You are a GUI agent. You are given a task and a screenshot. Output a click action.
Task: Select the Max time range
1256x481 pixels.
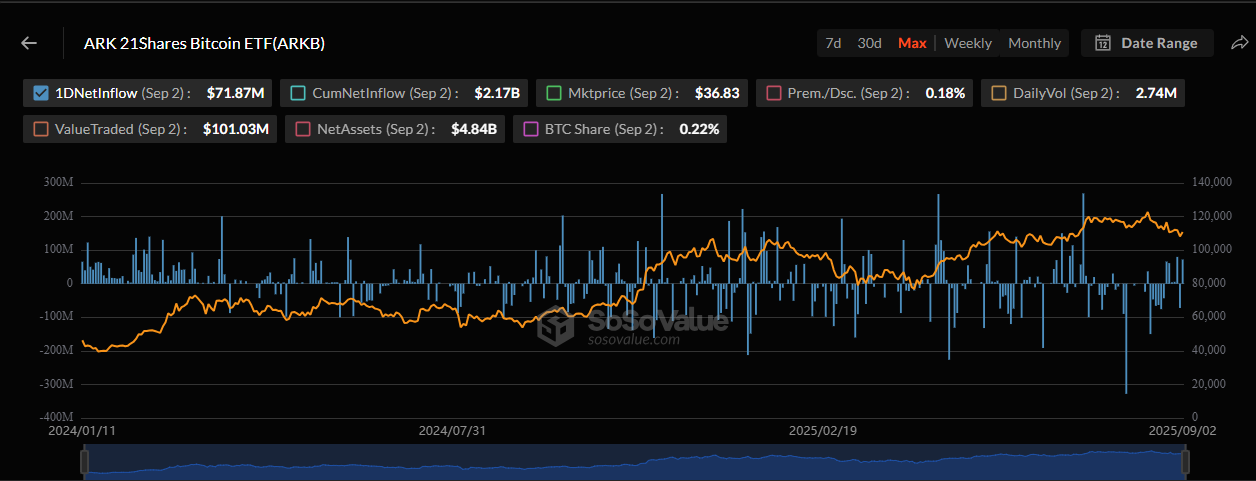point(912,43)
